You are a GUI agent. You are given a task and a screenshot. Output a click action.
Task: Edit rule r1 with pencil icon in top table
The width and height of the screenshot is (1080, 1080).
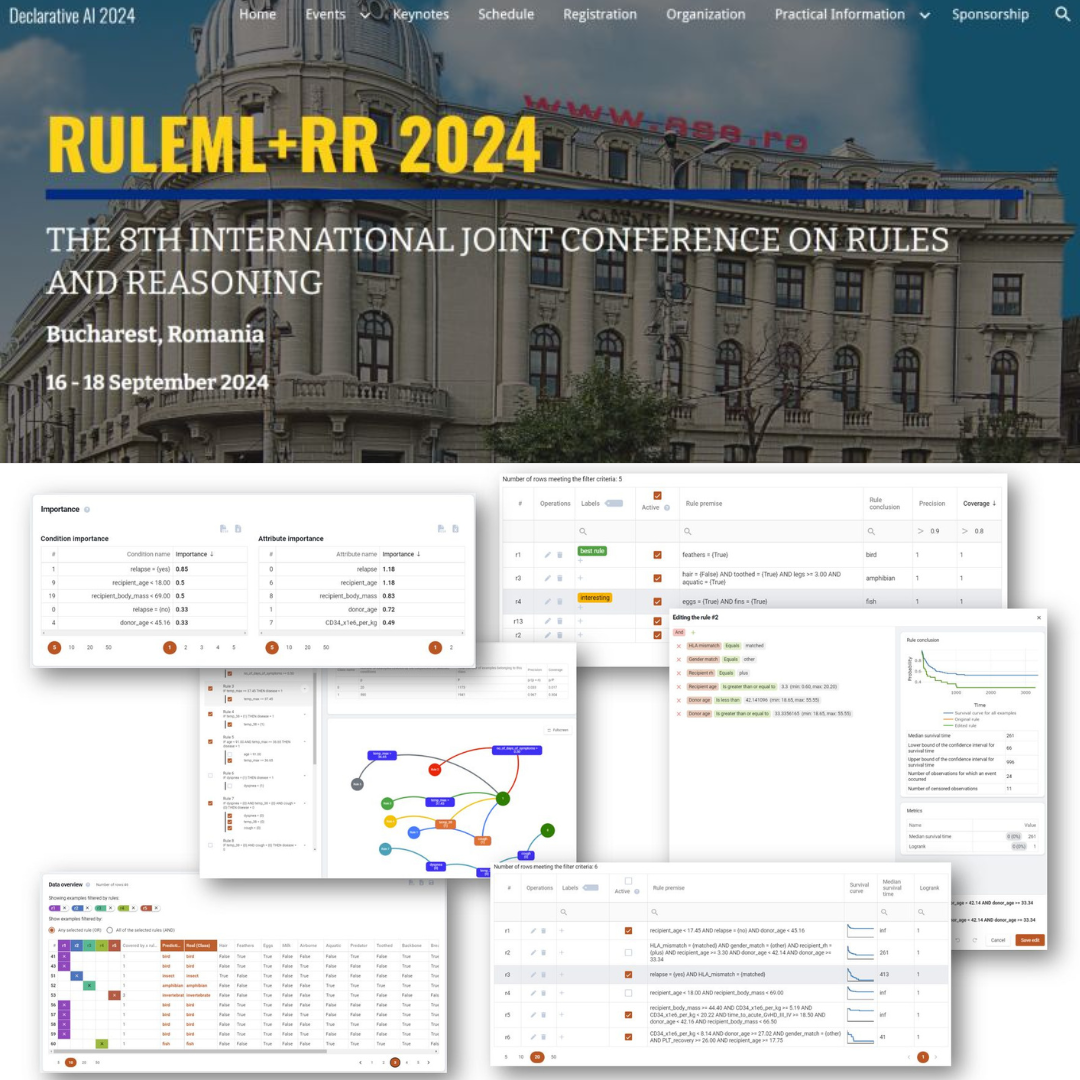tap(548, 554)
